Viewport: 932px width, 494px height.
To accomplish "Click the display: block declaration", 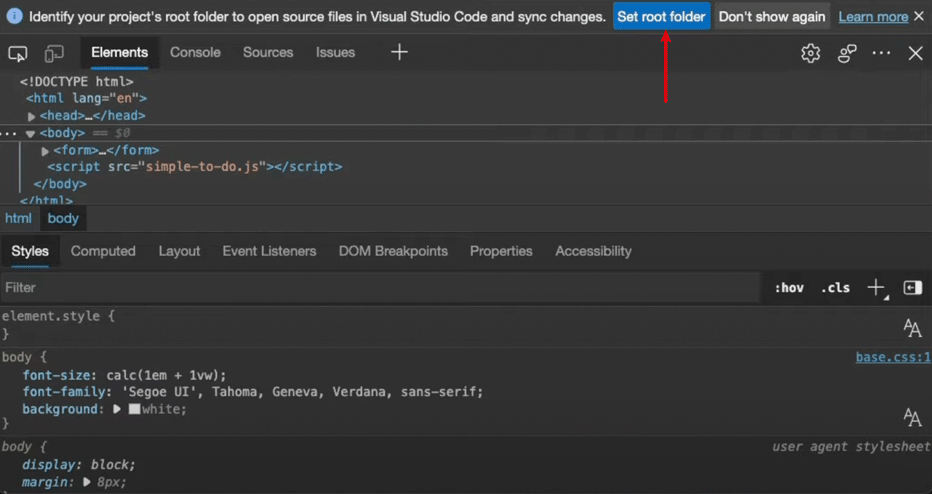I will coord(79,465).
